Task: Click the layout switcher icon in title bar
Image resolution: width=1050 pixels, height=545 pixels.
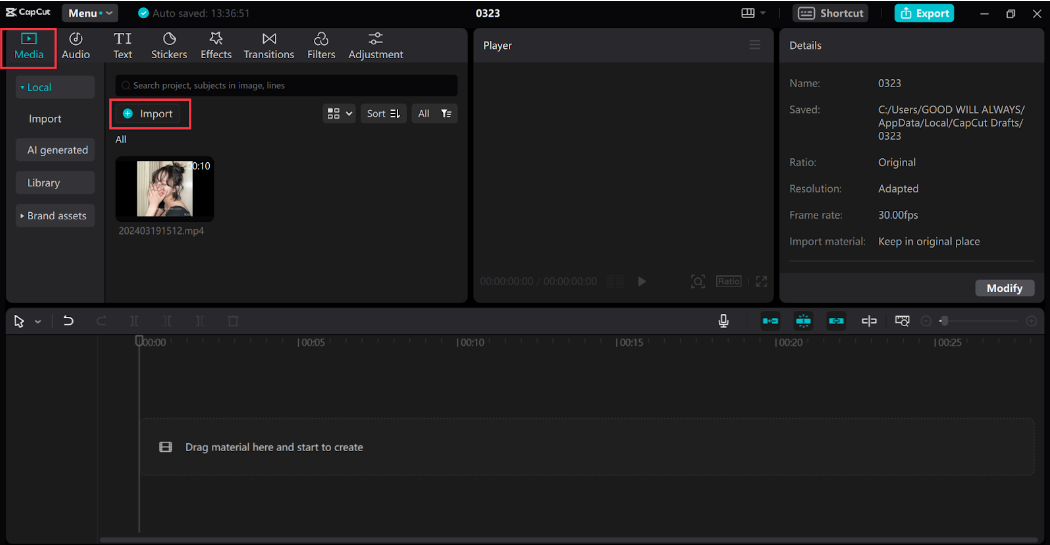Action: [x=753, y=13]
